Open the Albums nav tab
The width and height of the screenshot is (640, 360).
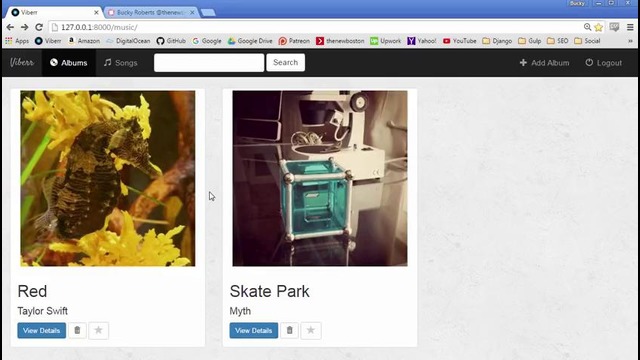(x=69, y=63)
